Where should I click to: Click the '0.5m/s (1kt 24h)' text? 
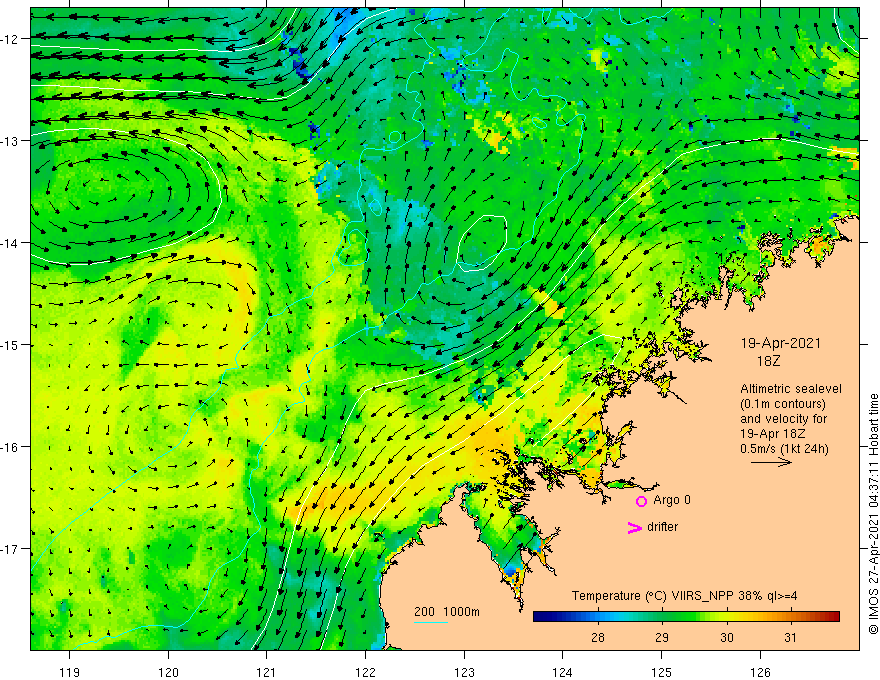coord(784,449)
